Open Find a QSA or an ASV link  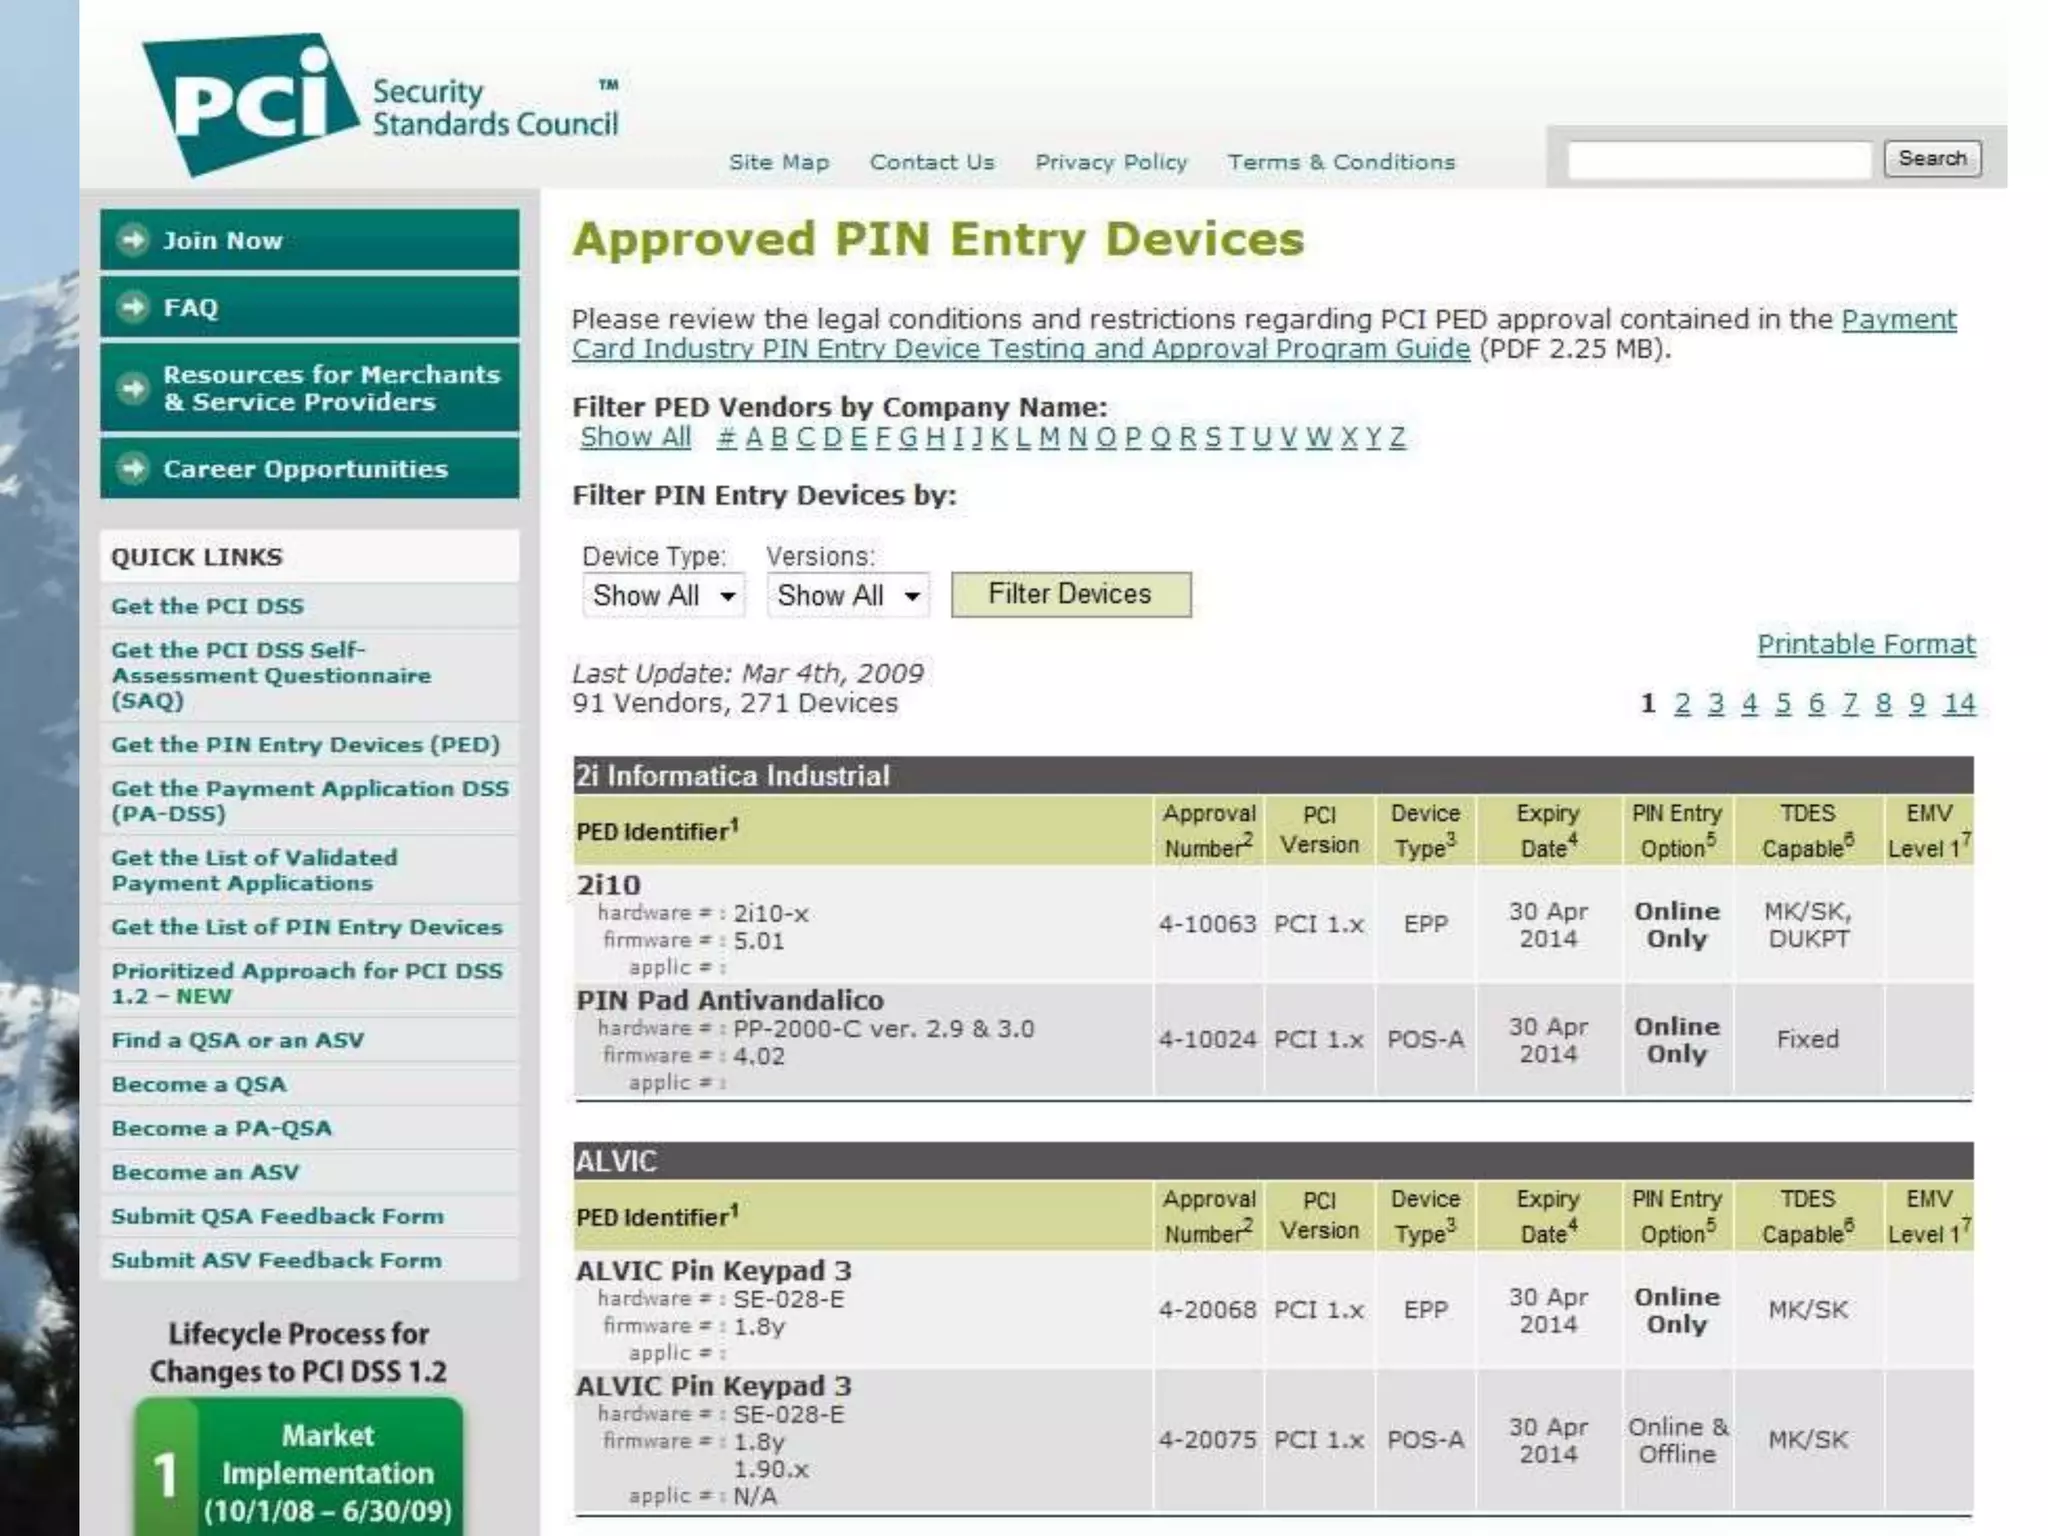(x=237, y=1040)
